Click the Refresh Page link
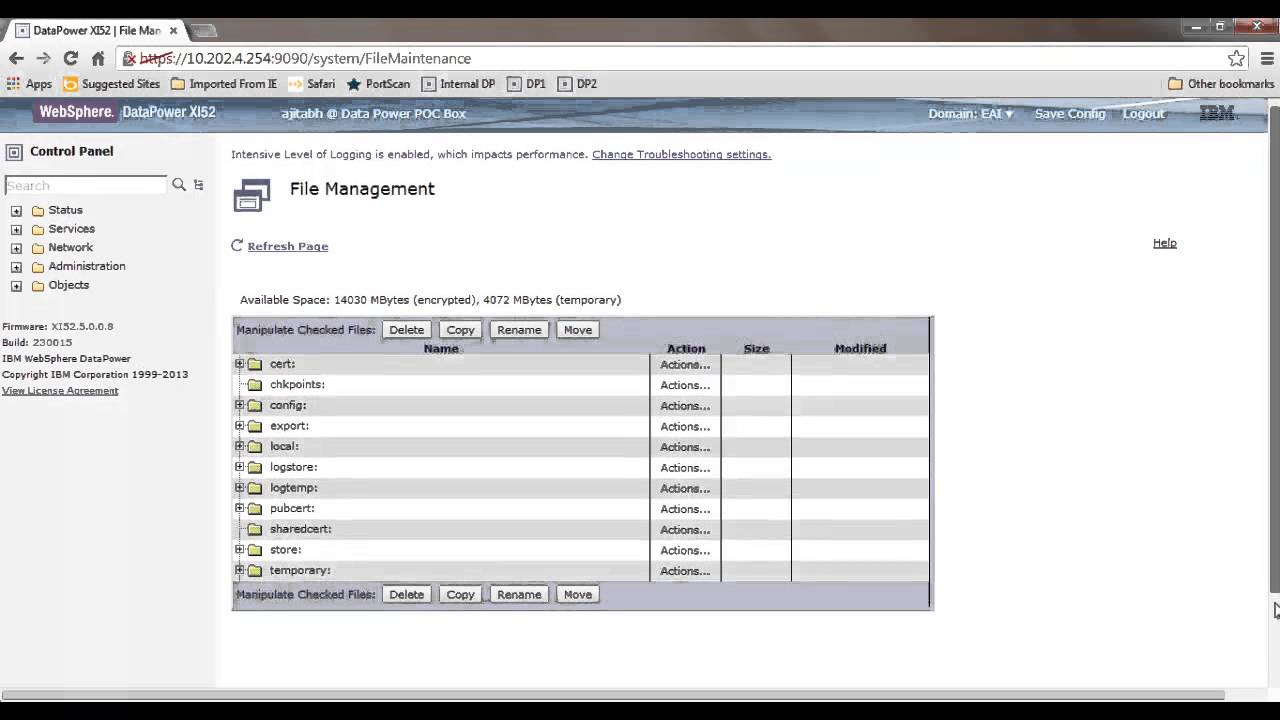 click(288, 246)
